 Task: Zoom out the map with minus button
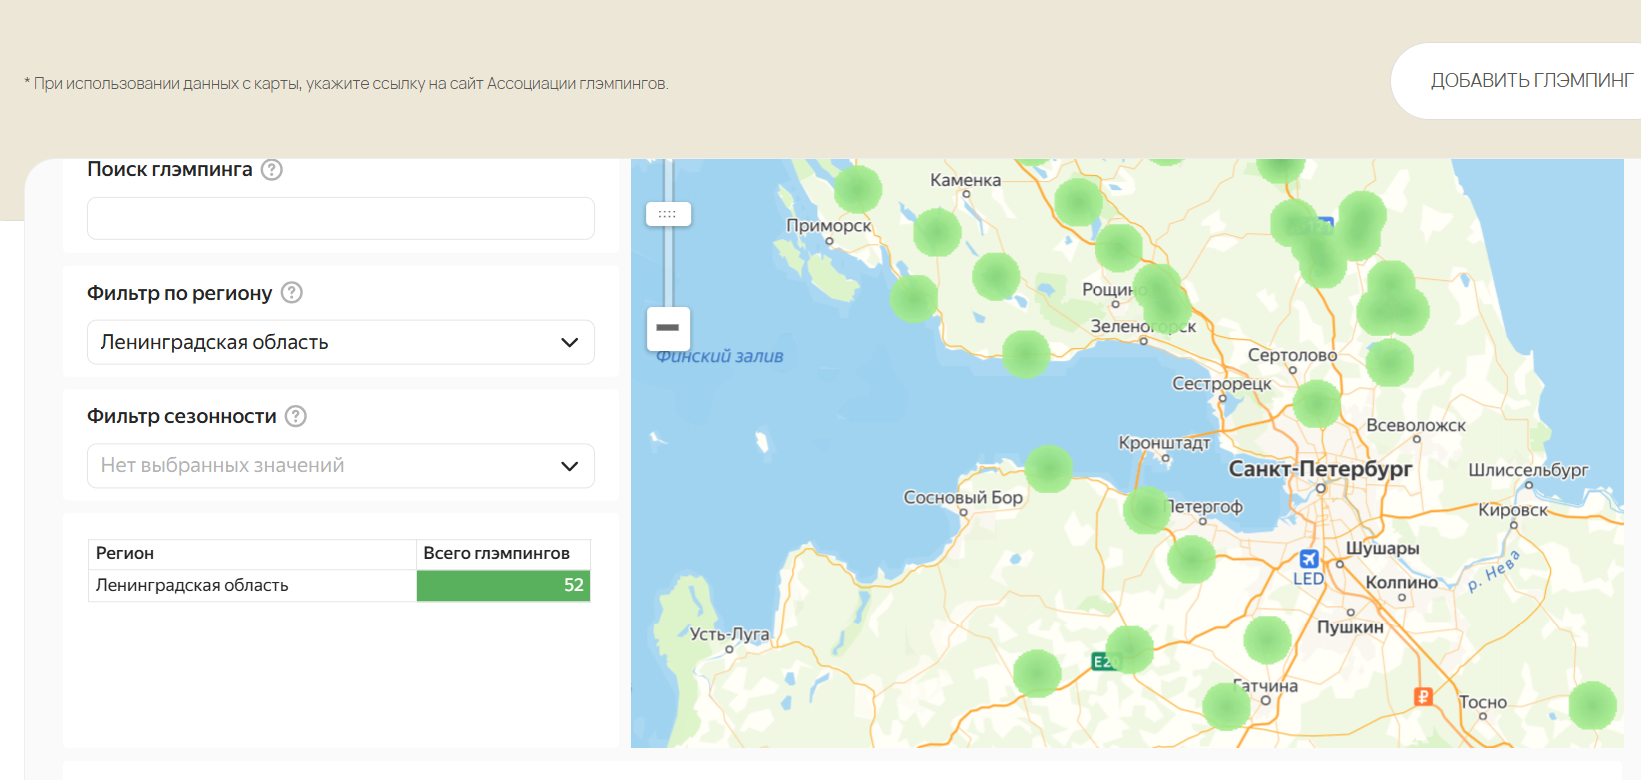pyautogui.click(x=668, y=328)
